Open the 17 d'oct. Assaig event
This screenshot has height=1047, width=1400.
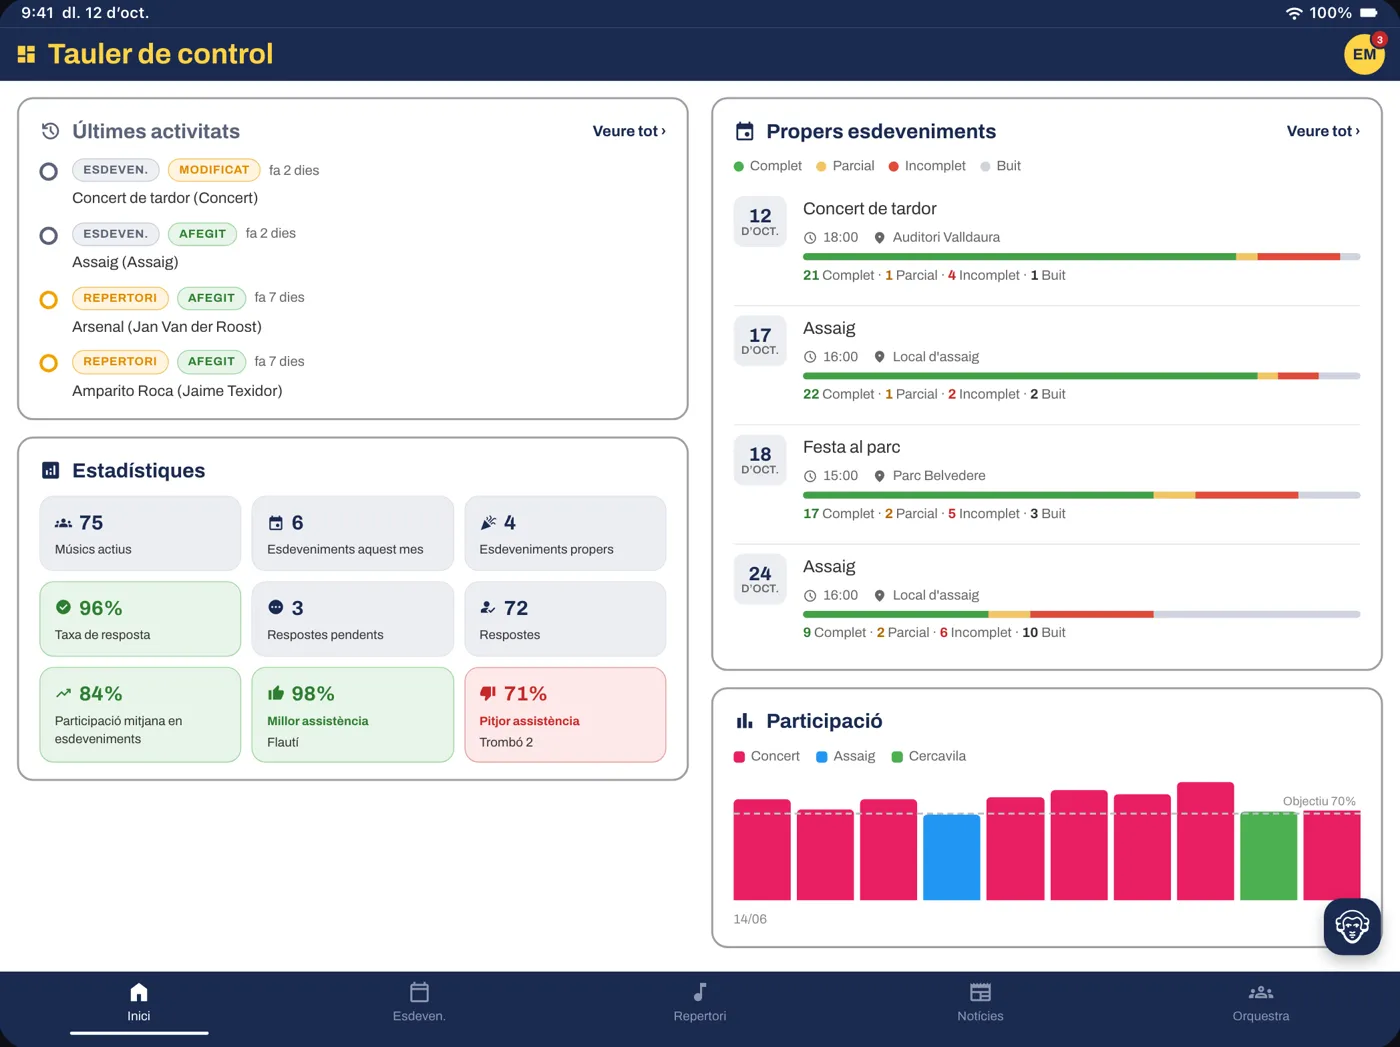[1047, 360]
